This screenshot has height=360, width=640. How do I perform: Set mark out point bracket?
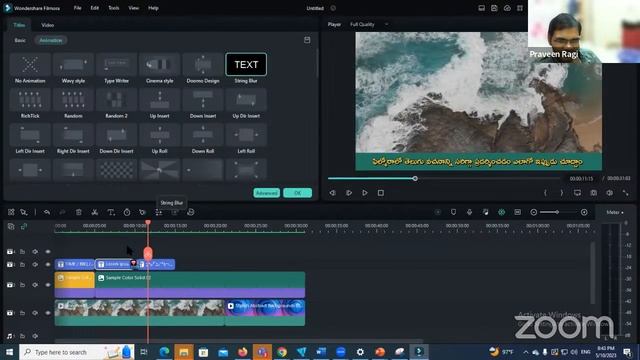(x=562, y=193)
